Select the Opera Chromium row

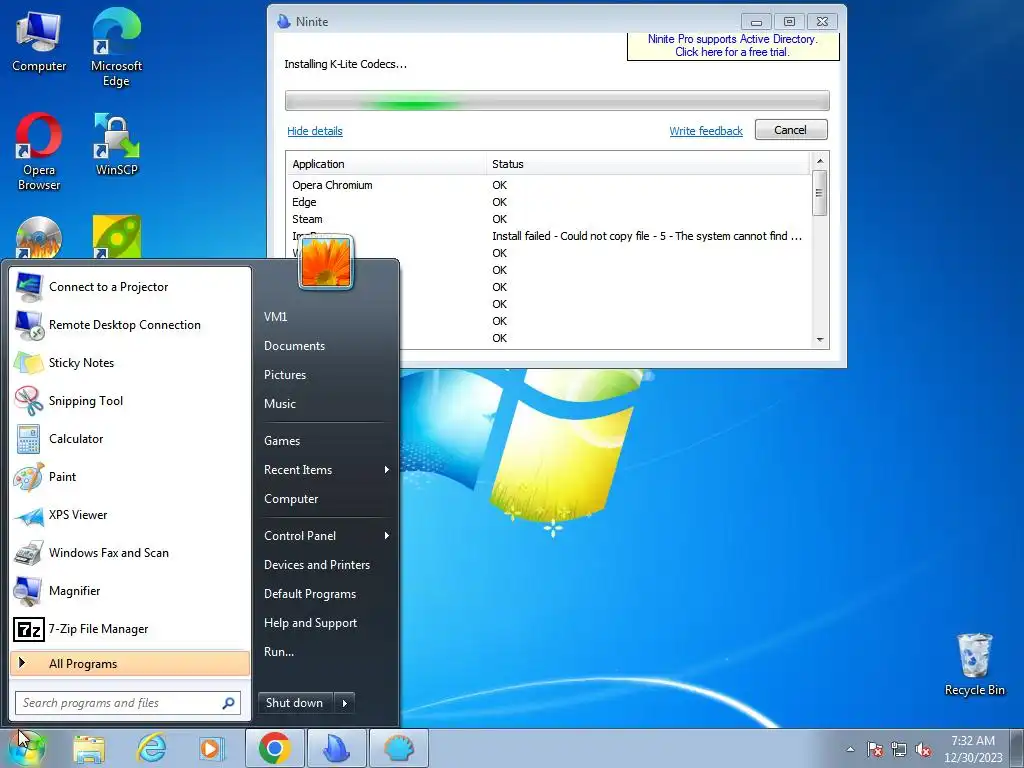[x=549, y=185]
